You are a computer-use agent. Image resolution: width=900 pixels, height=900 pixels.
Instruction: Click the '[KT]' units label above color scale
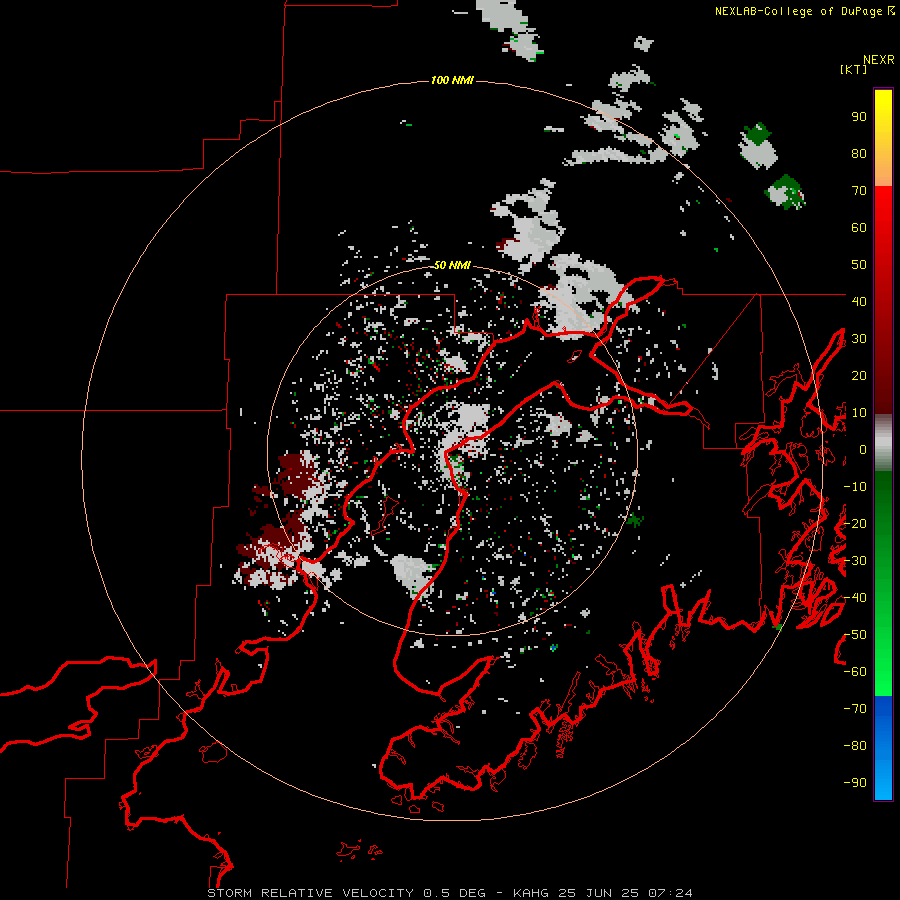coord(854,69)
